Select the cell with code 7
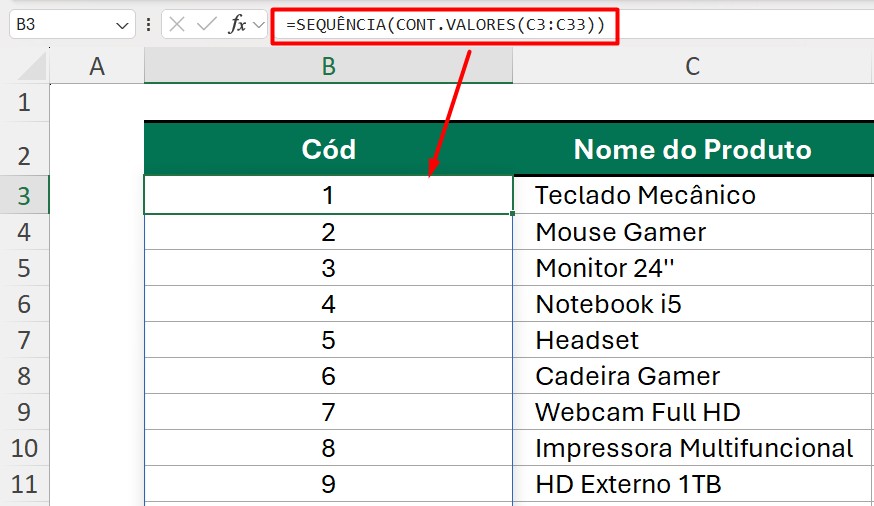Image resolution: width=874 pixels, height=506 pixels. click(x=328, y=412)
